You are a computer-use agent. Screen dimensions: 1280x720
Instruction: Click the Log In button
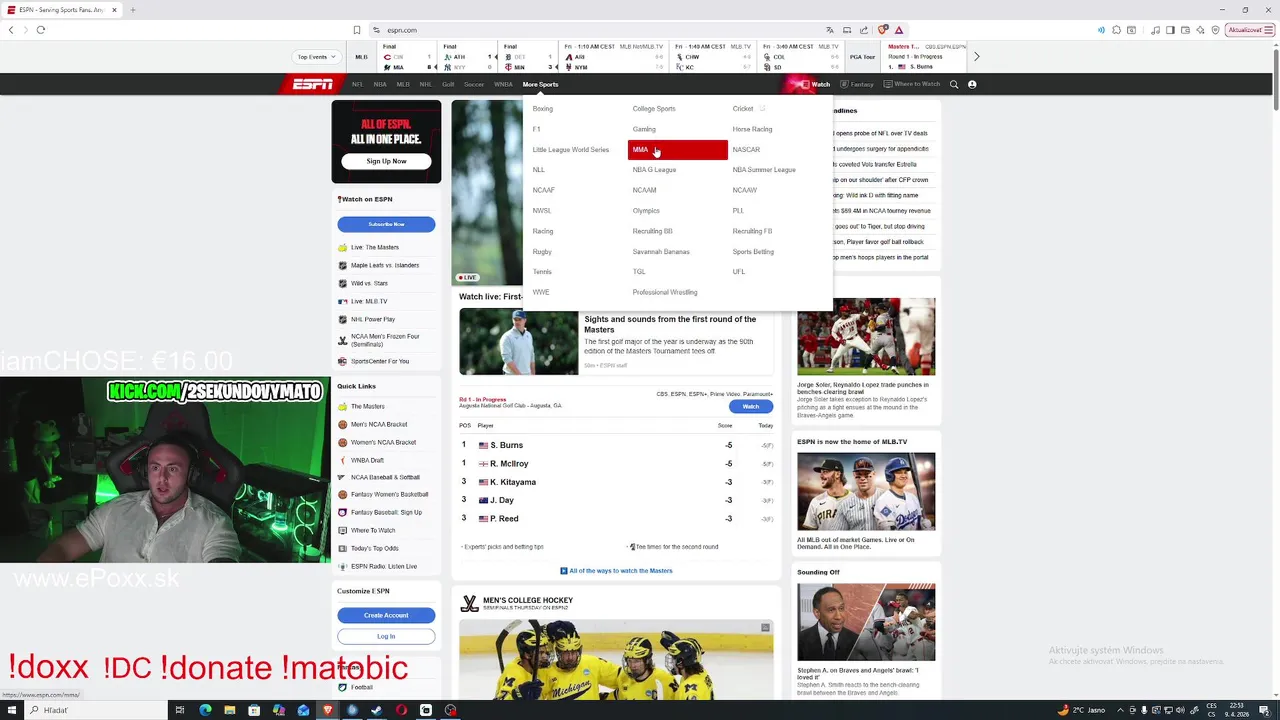[386, 636]
